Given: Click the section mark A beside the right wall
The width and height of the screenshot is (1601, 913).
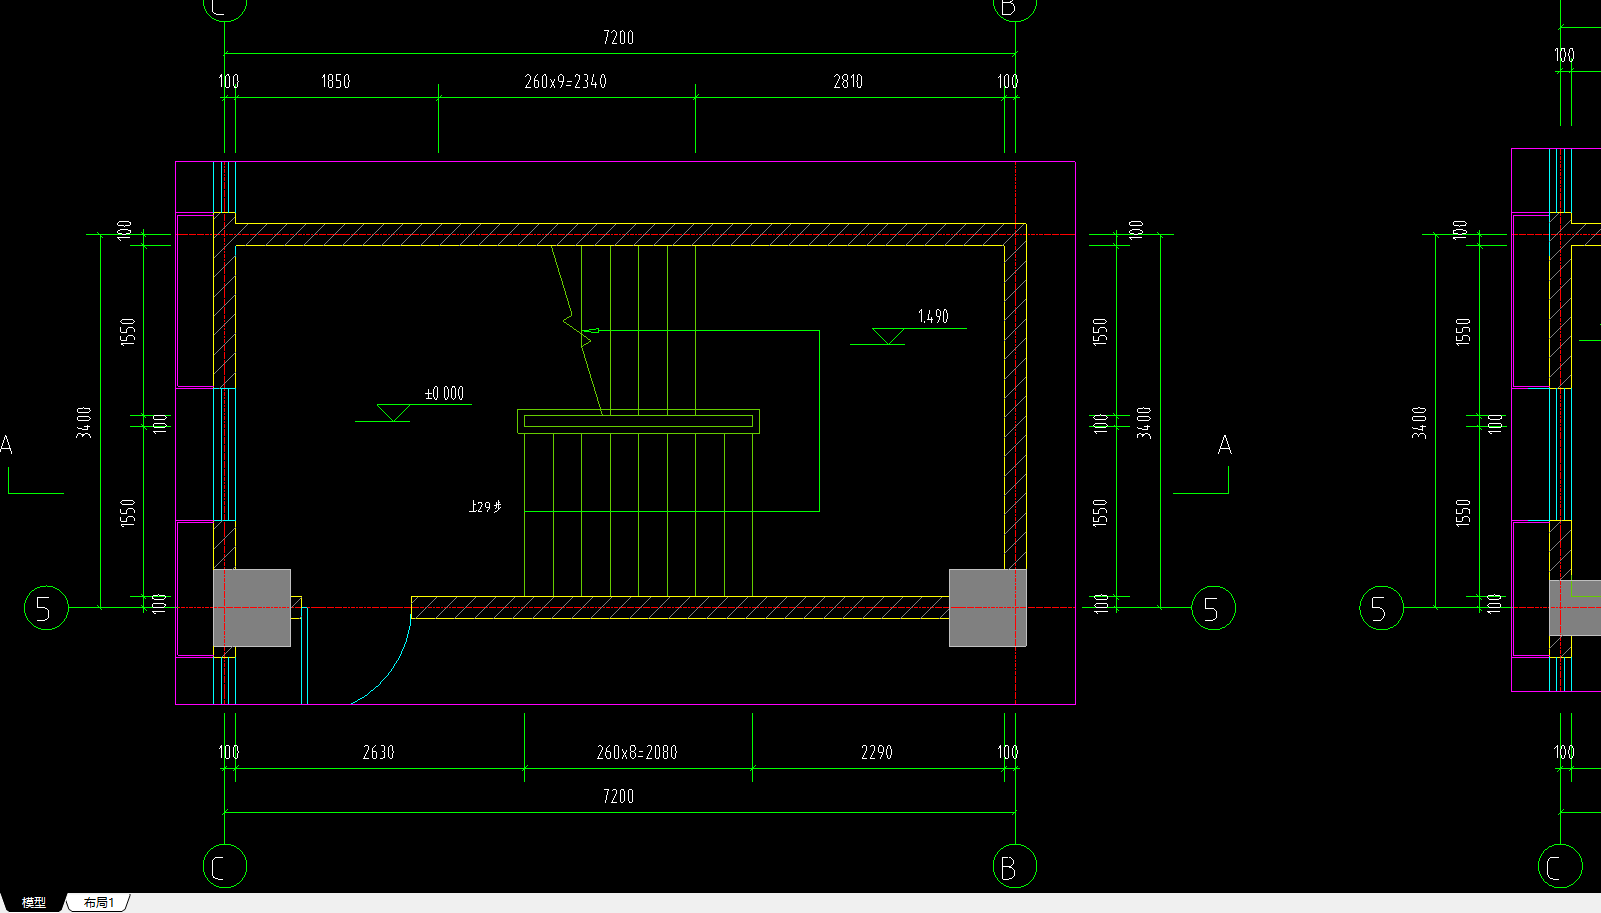Looking at the screenshot, I should (x=1224, y=446).
